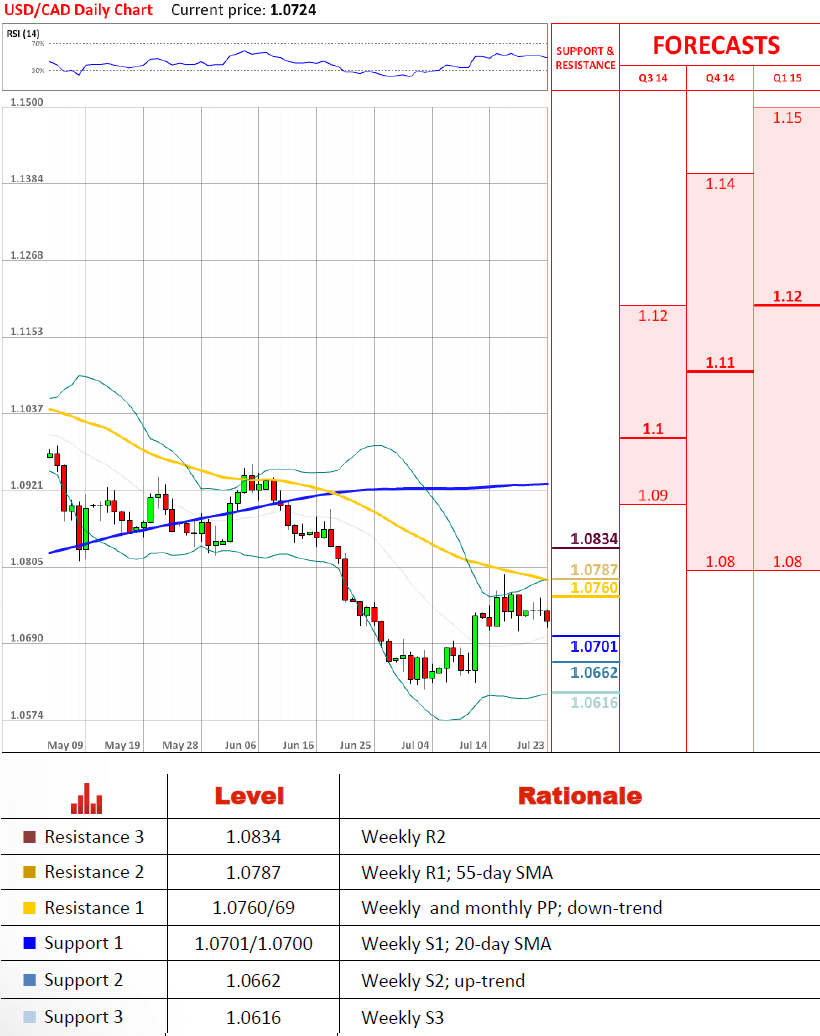Click the 'SUPPORT & RESISTANCE' column header
This screenshot has height=1036, width=820.
(585, 58)
